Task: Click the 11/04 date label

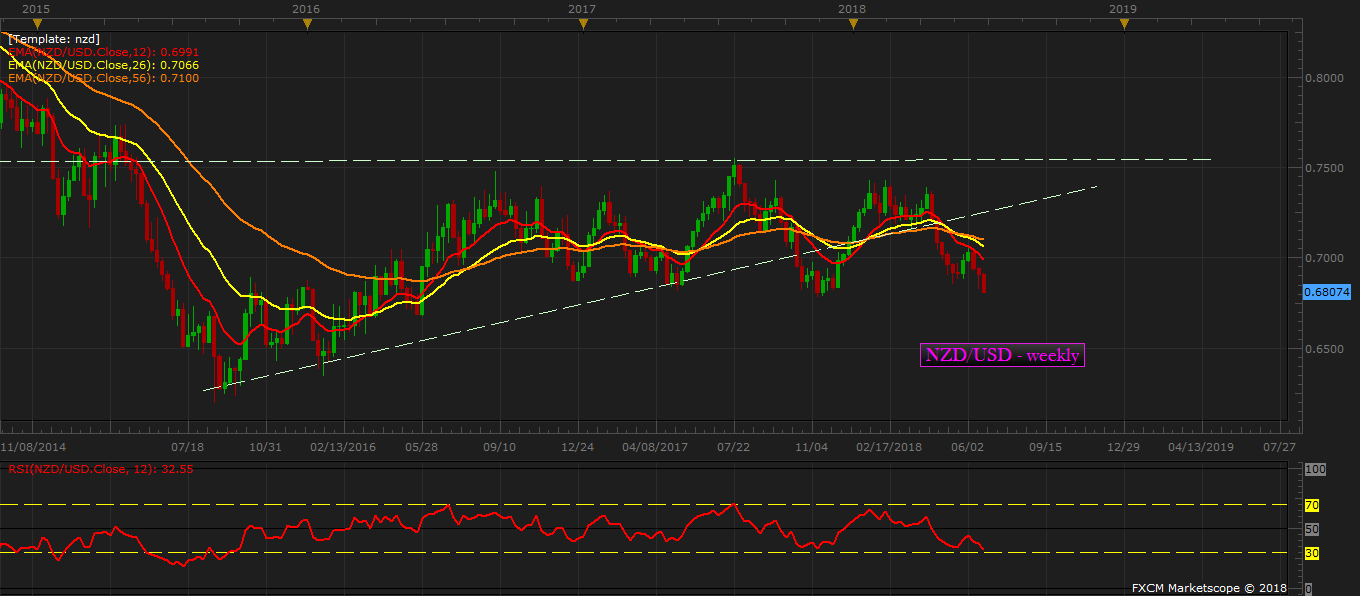Action: point(811,447)
